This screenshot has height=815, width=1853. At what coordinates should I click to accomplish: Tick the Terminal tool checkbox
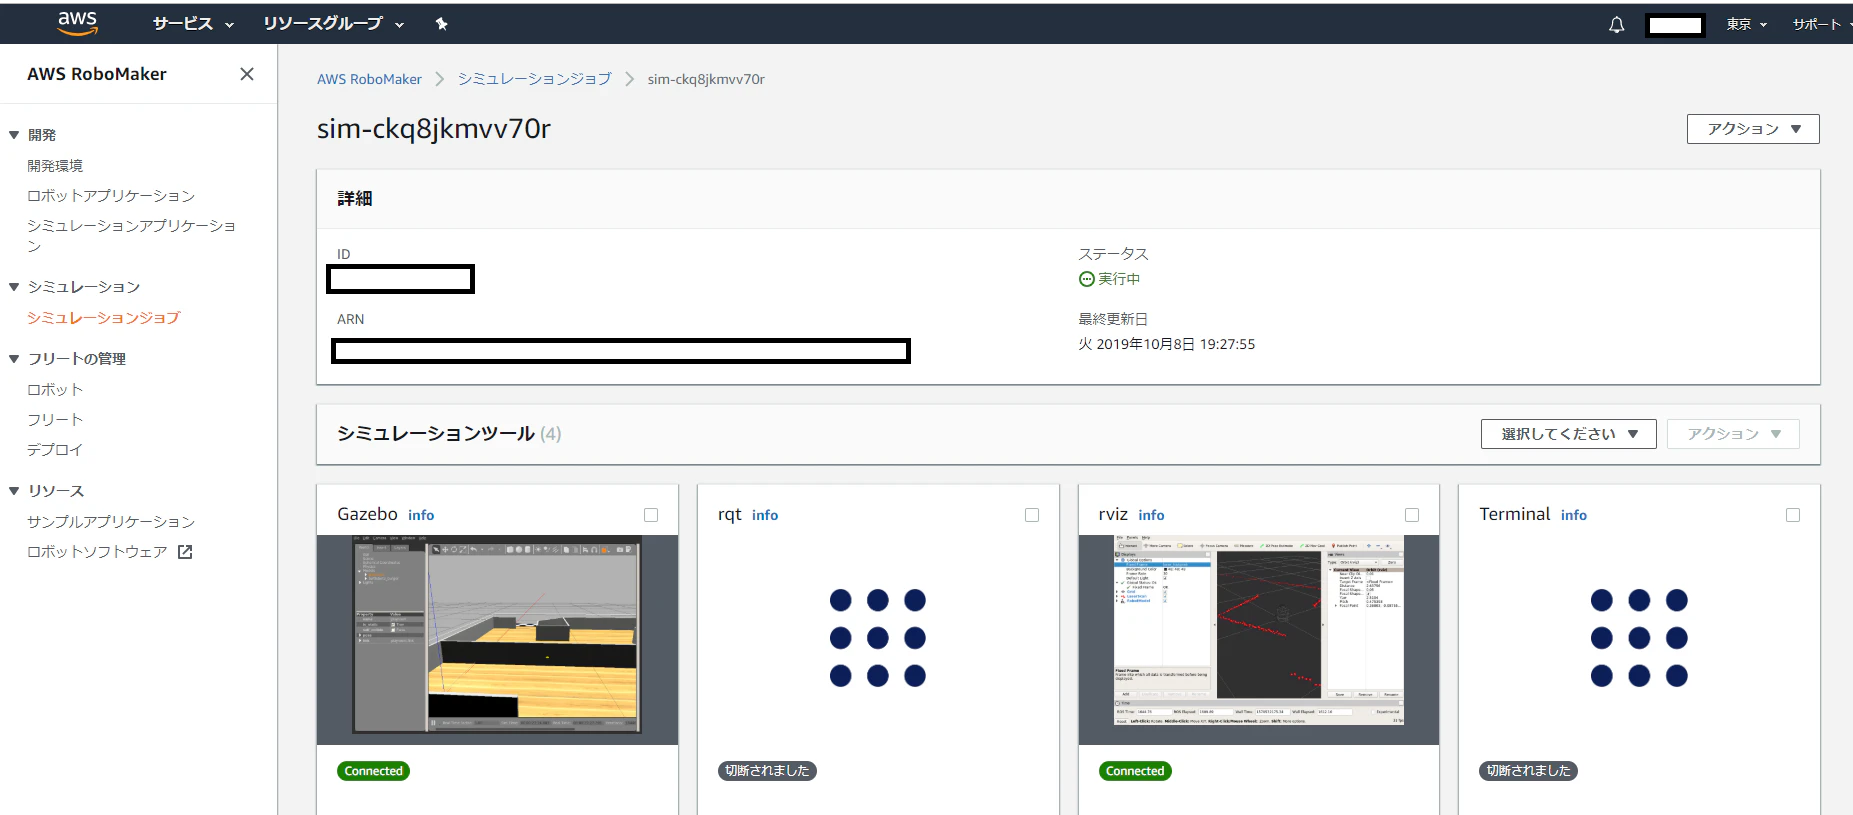pos(1793,515)
